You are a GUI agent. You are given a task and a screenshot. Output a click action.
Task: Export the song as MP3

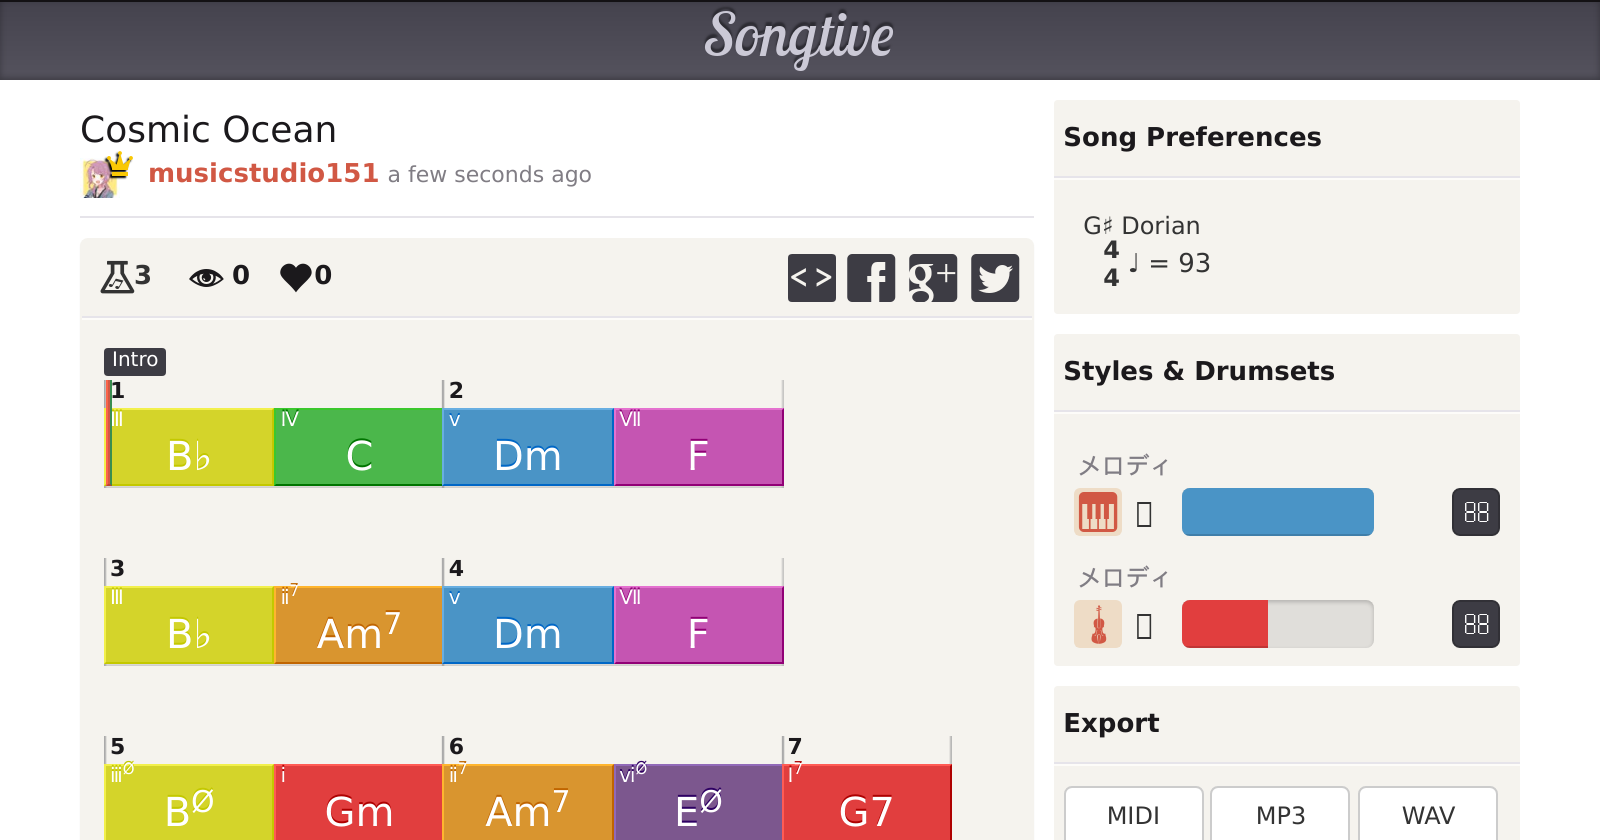click(1280, 815)
